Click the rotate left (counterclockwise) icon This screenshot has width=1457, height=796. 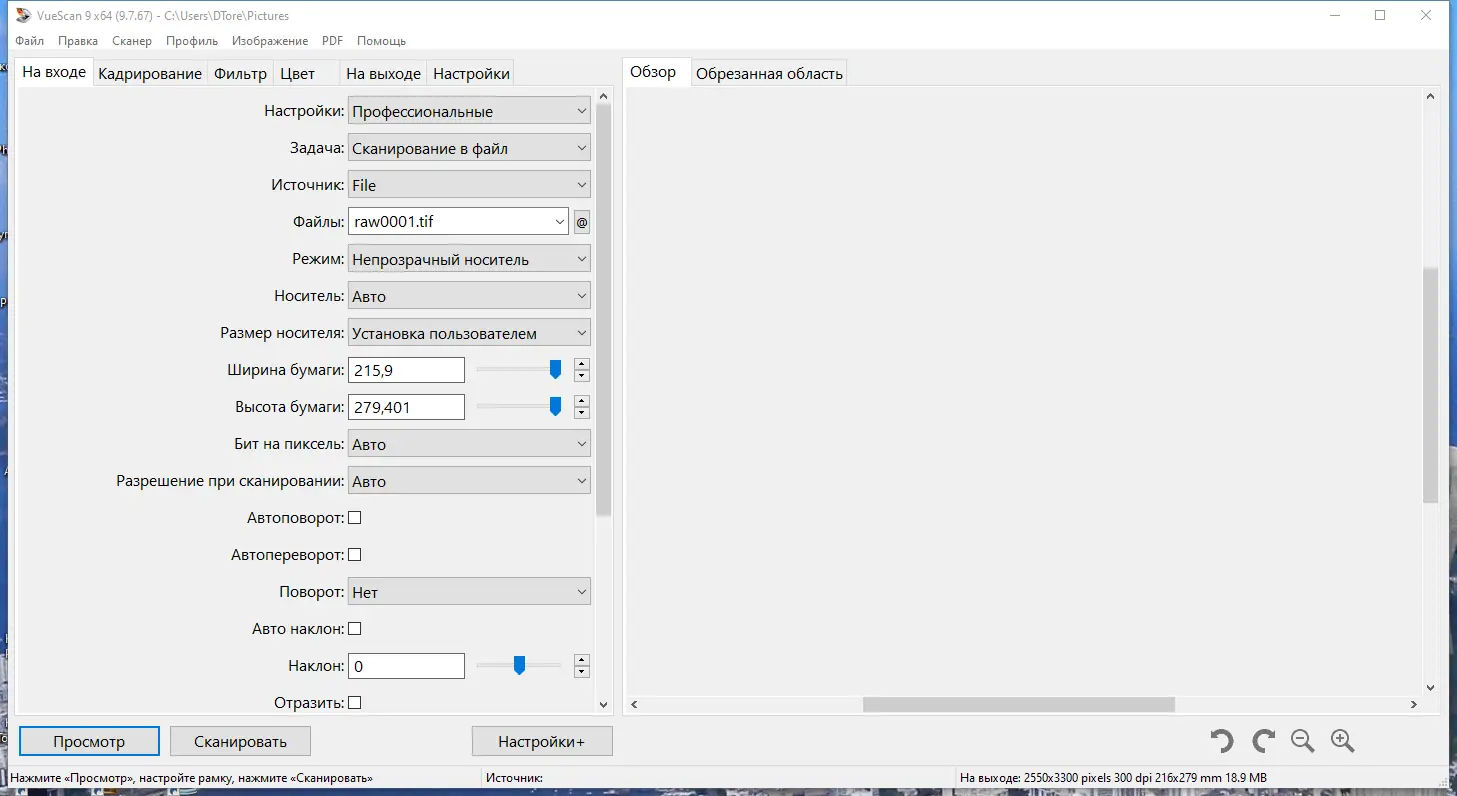pyautogui.click(x=1221, y=741)
